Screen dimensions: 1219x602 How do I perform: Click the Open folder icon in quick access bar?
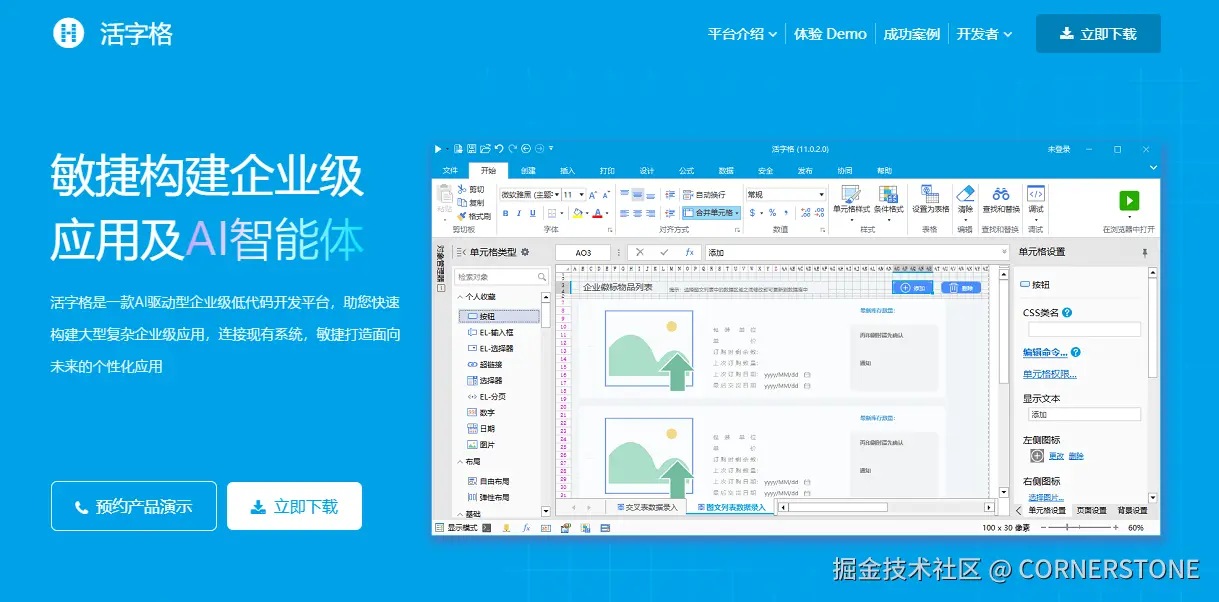pyautogui.click(x=485, y=149)
